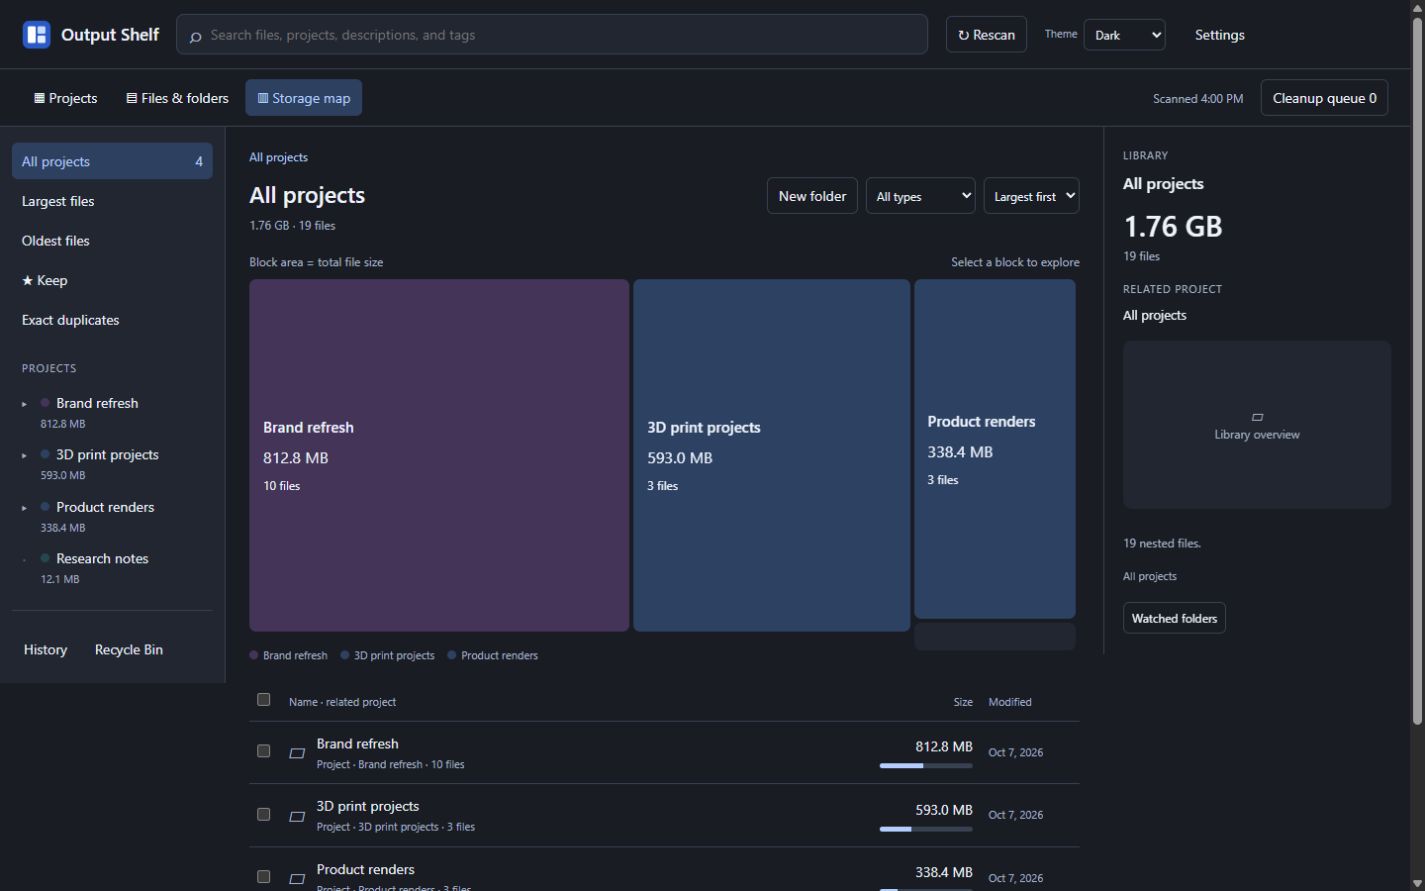This screenshot has width=1425, height=891.
Task: Click the folder icon in the 3D print projects row
Action: 297,816
